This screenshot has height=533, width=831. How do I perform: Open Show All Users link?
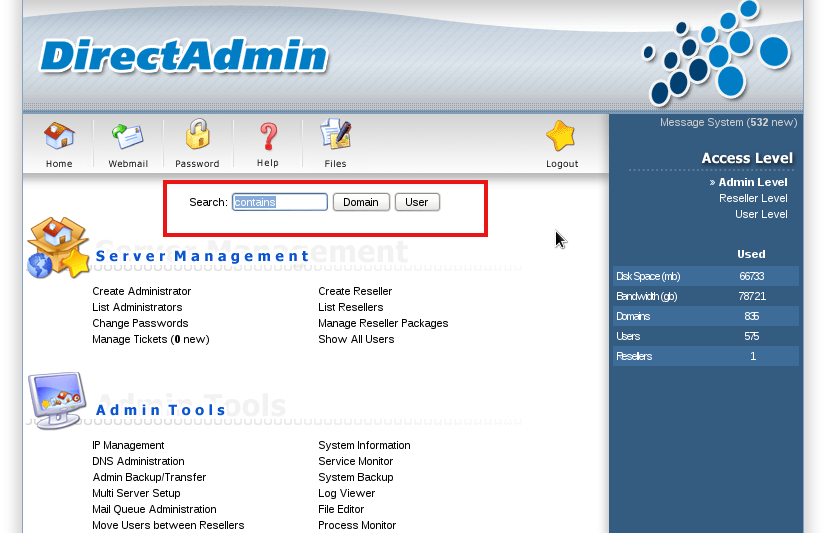pos(356,339)
